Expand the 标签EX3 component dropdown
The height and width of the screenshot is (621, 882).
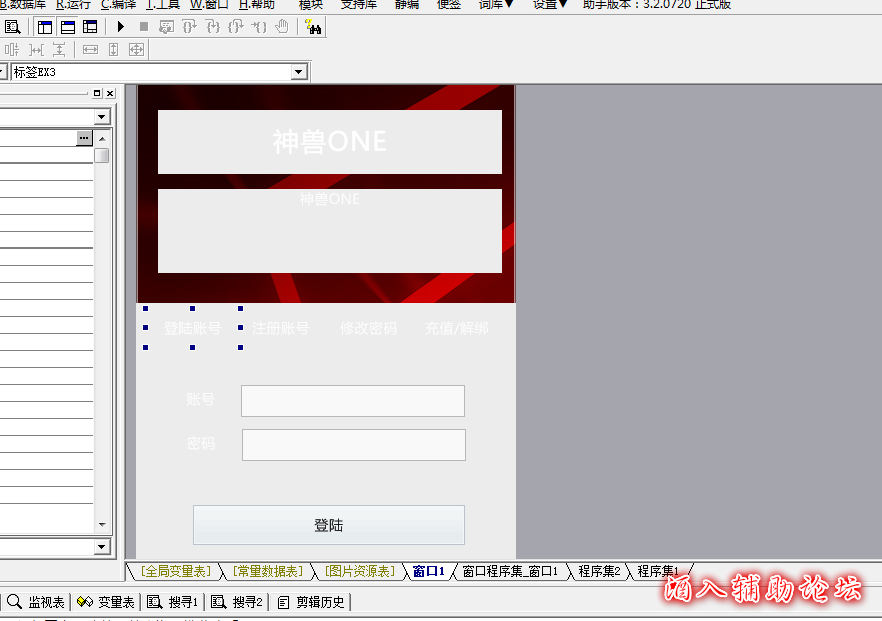pyautogui.click(x=298, y=72)
